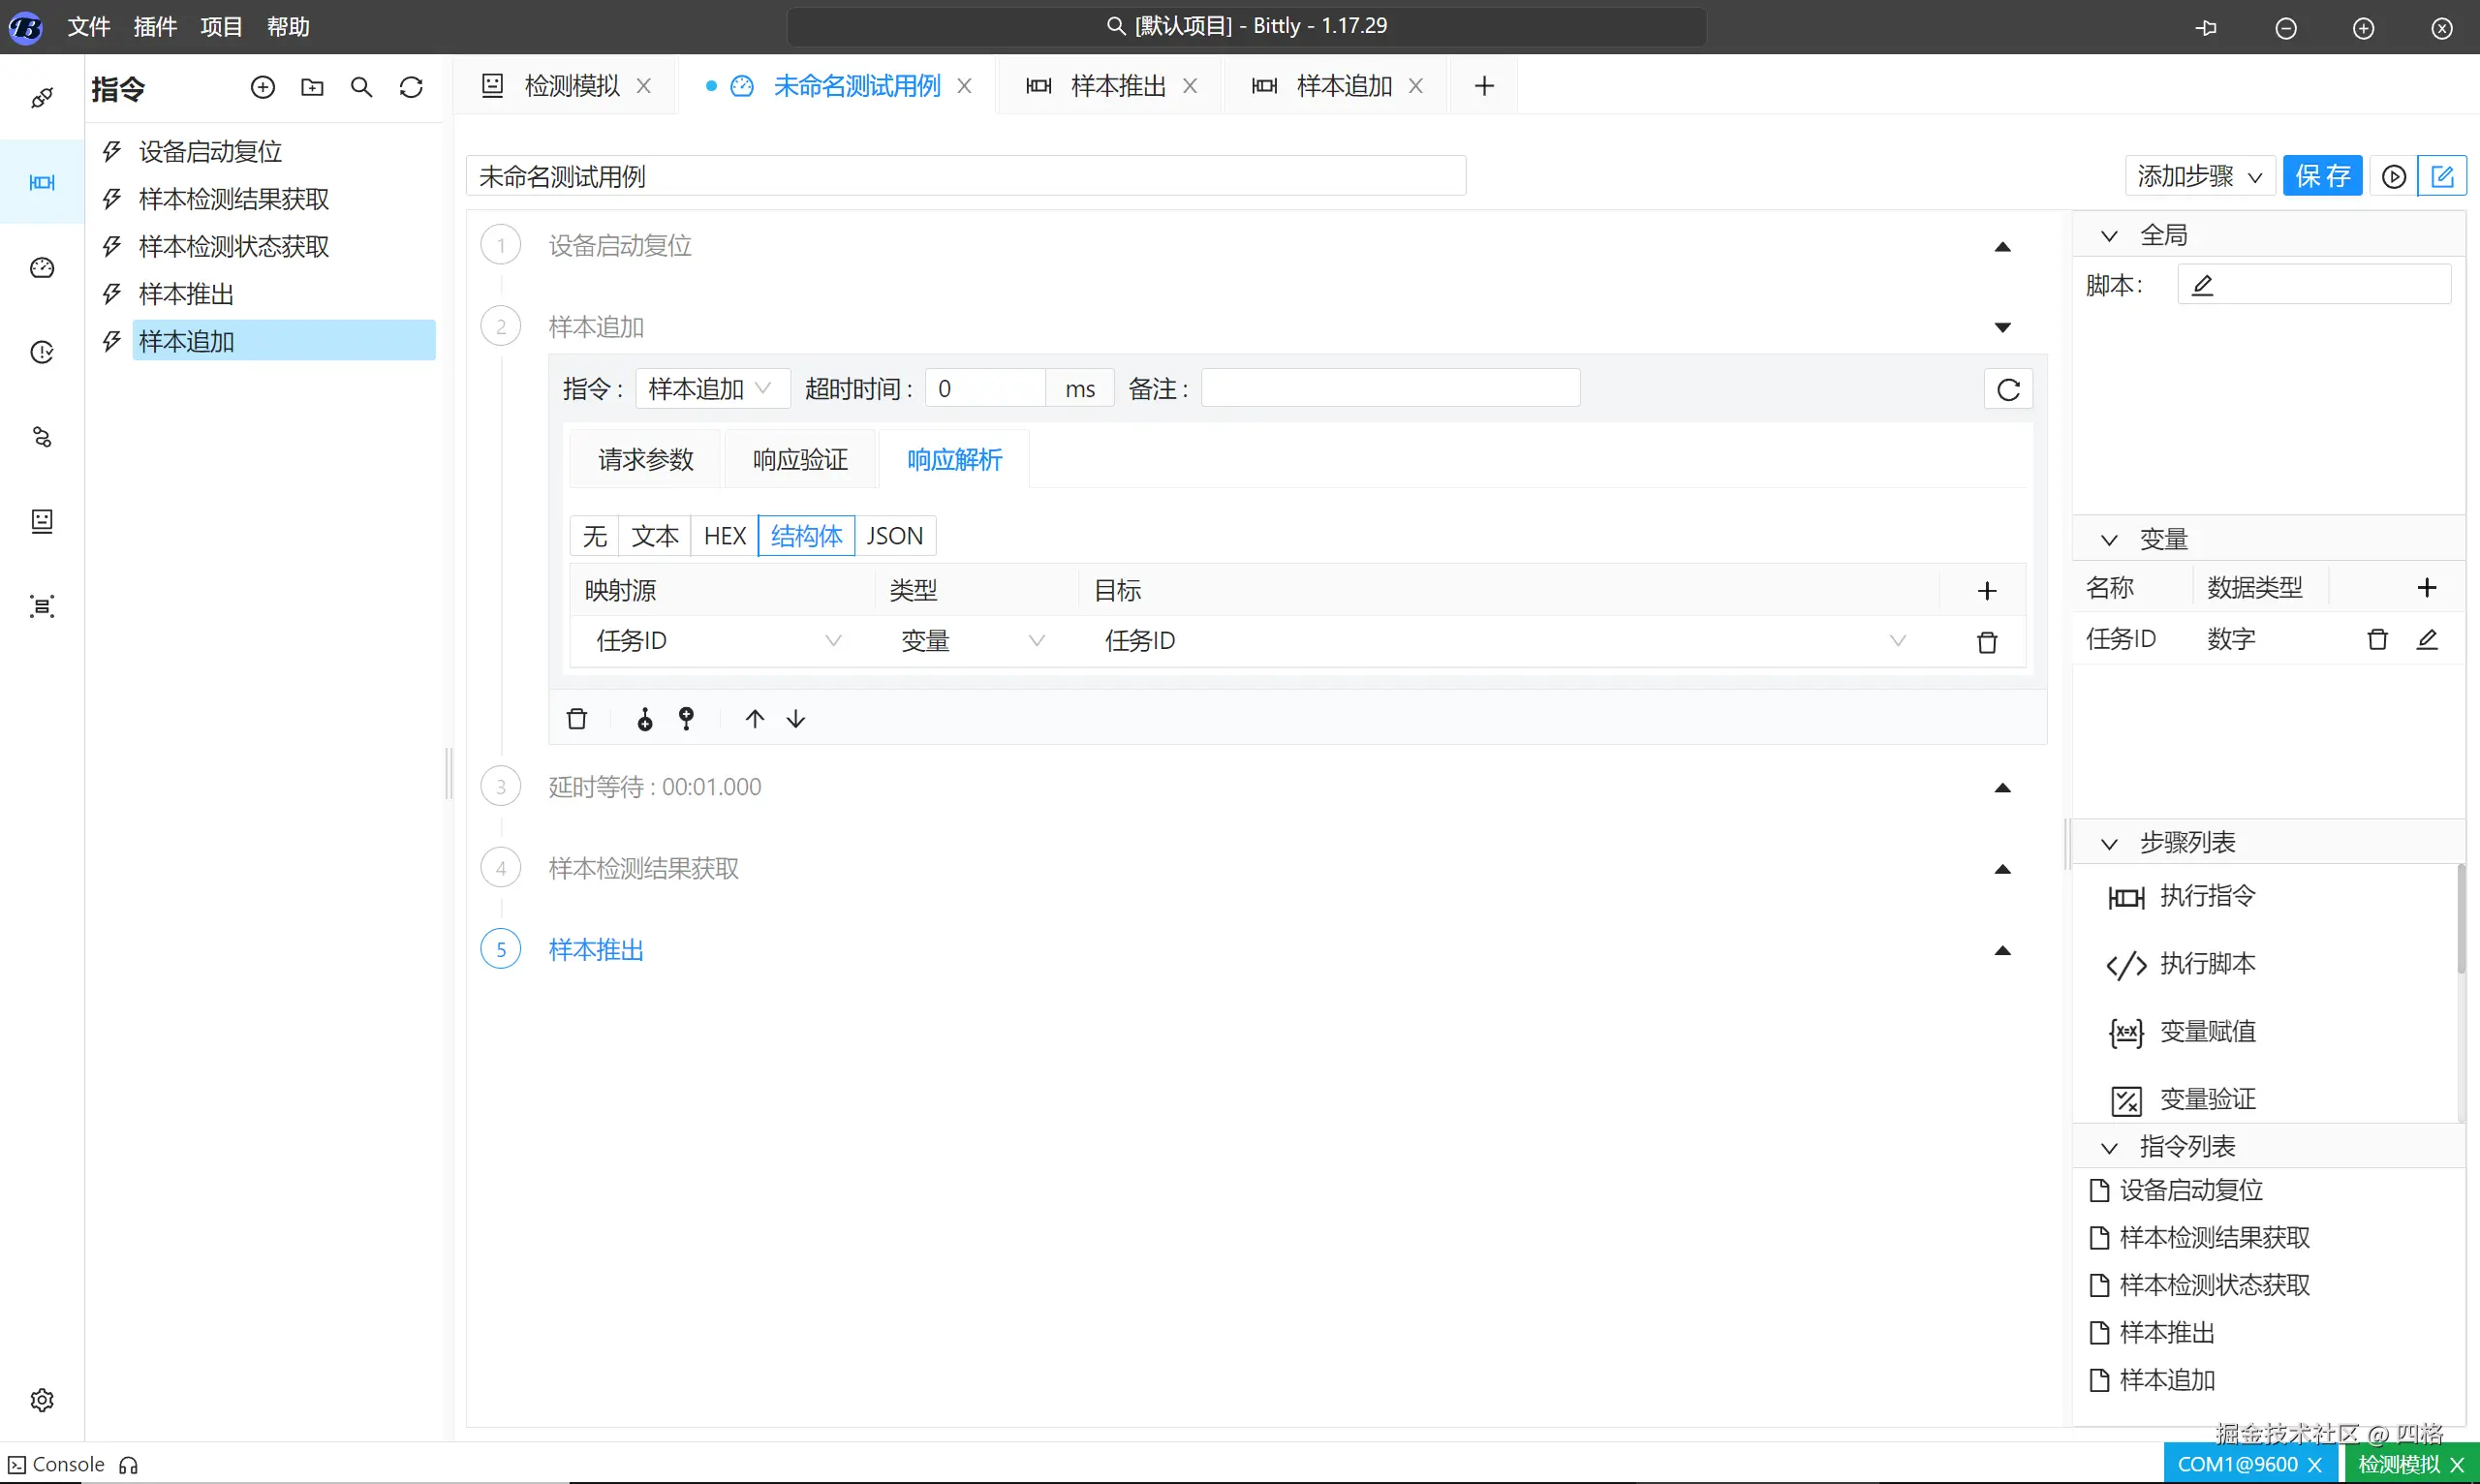Open the 指令 样本追加 dropdown
The height and width of the screenshot is (1484, 2480).
pyautogui.click(x=711, y=389)
